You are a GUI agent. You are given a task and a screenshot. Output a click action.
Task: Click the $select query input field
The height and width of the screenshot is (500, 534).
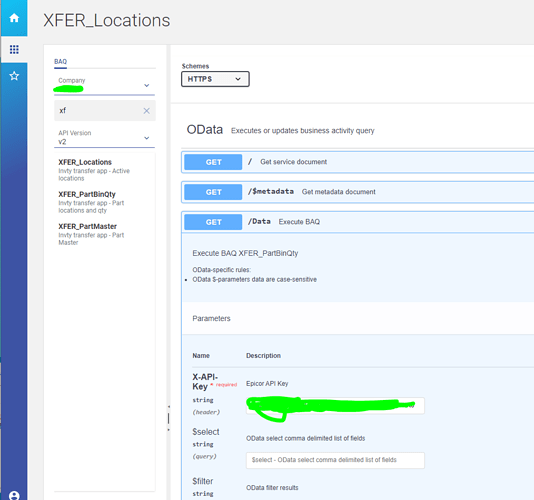tap(335, 460)
